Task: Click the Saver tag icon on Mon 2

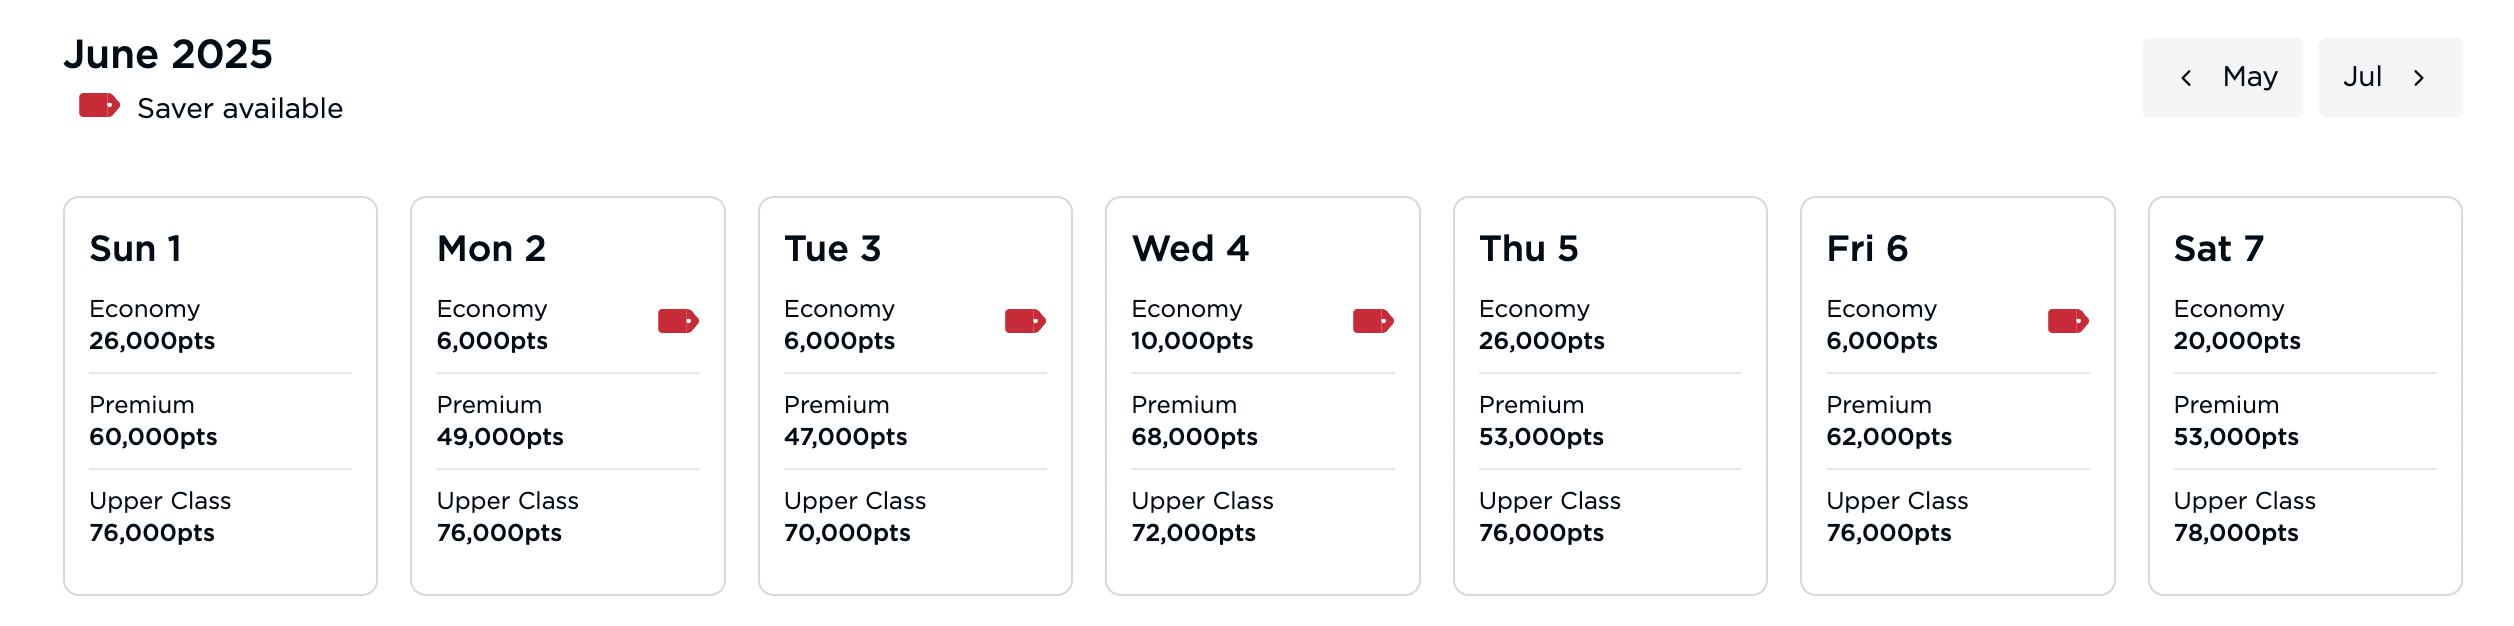Action: tap(678, 321)
